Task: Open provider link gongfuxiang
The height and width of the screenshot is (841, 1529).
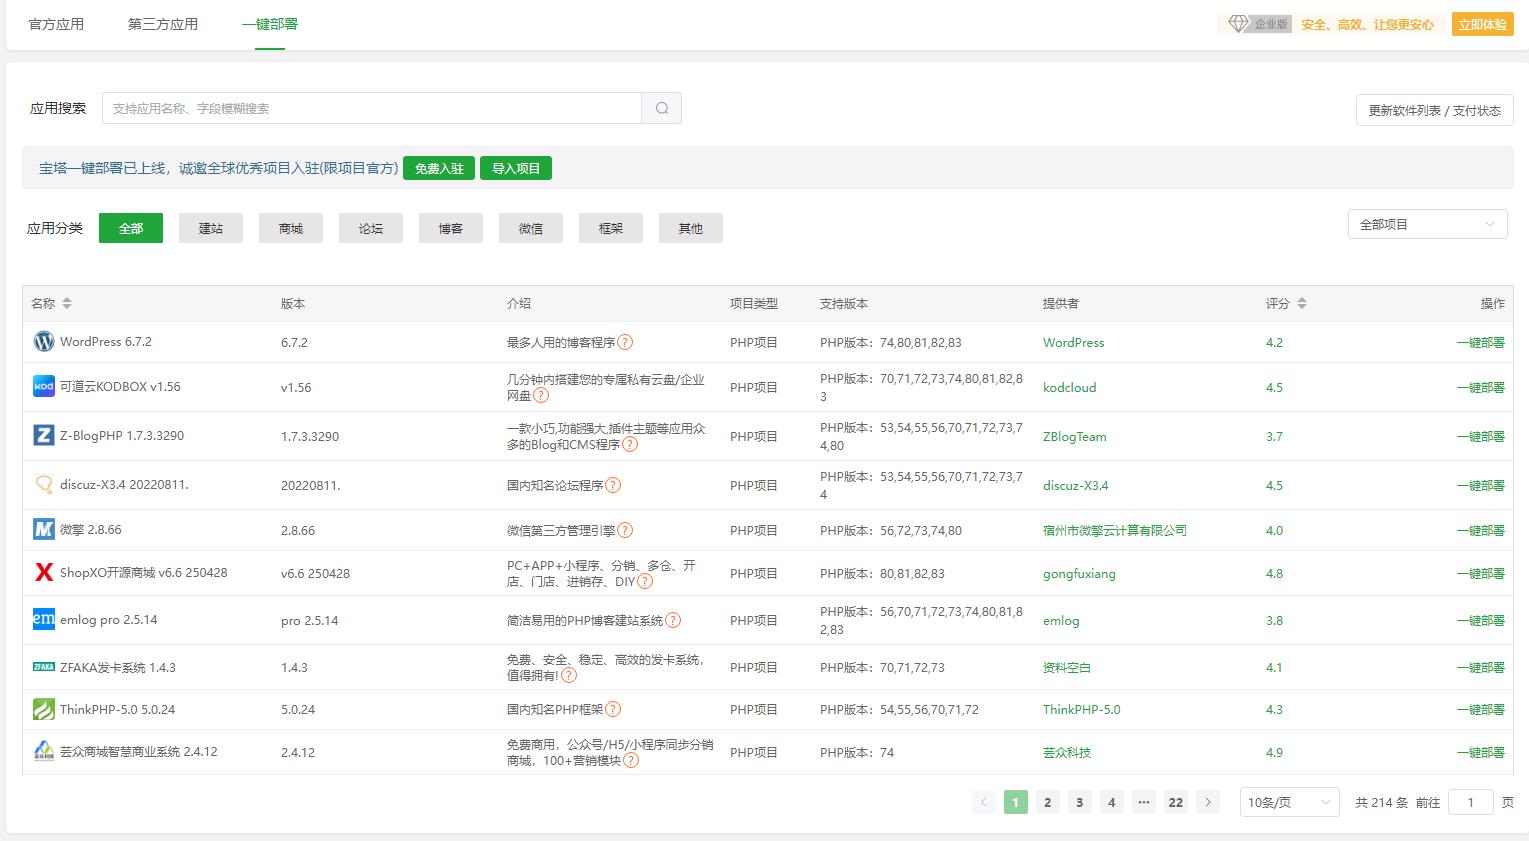Action: point(1079,573)
